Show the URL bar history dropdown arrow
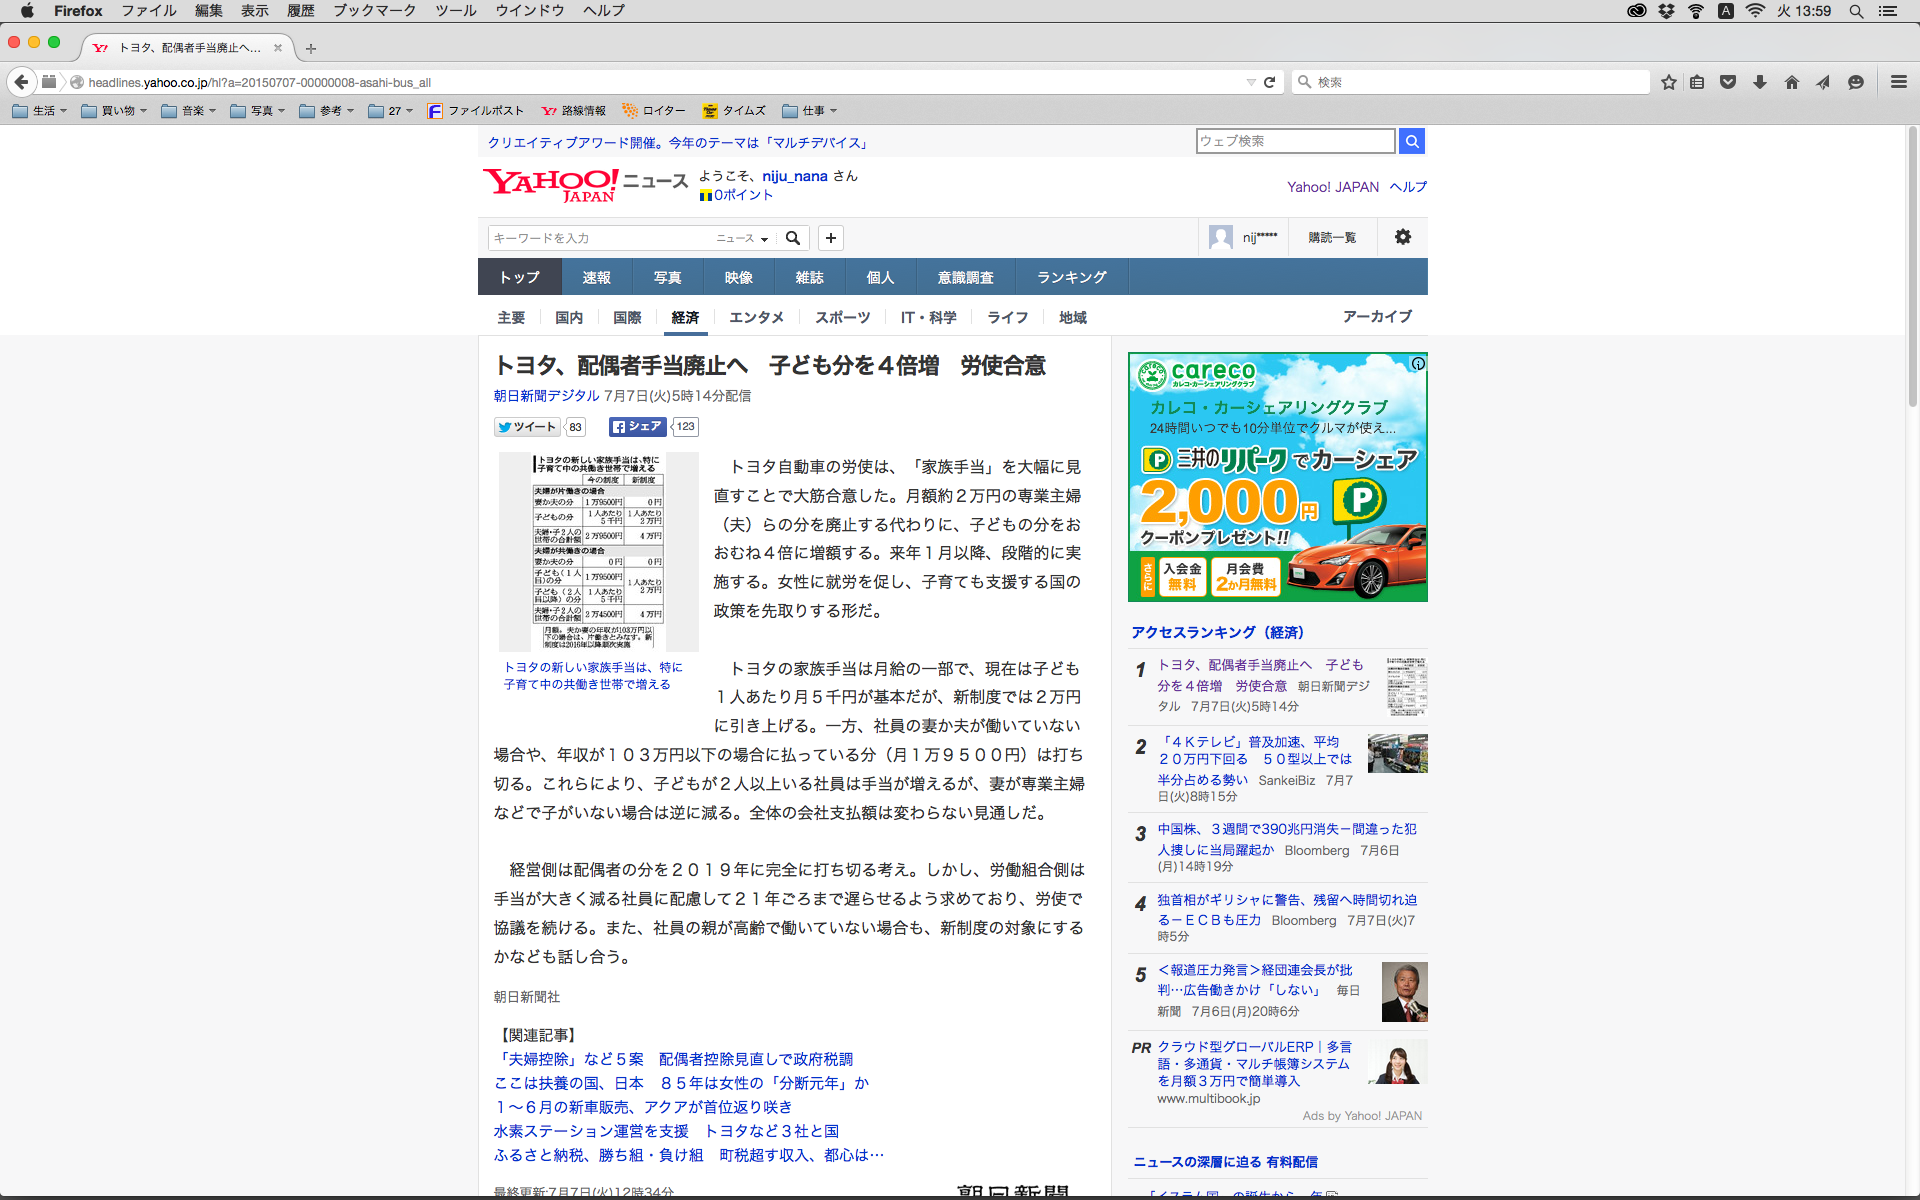The image size is (1920, 1200). tap(1250, 82)
